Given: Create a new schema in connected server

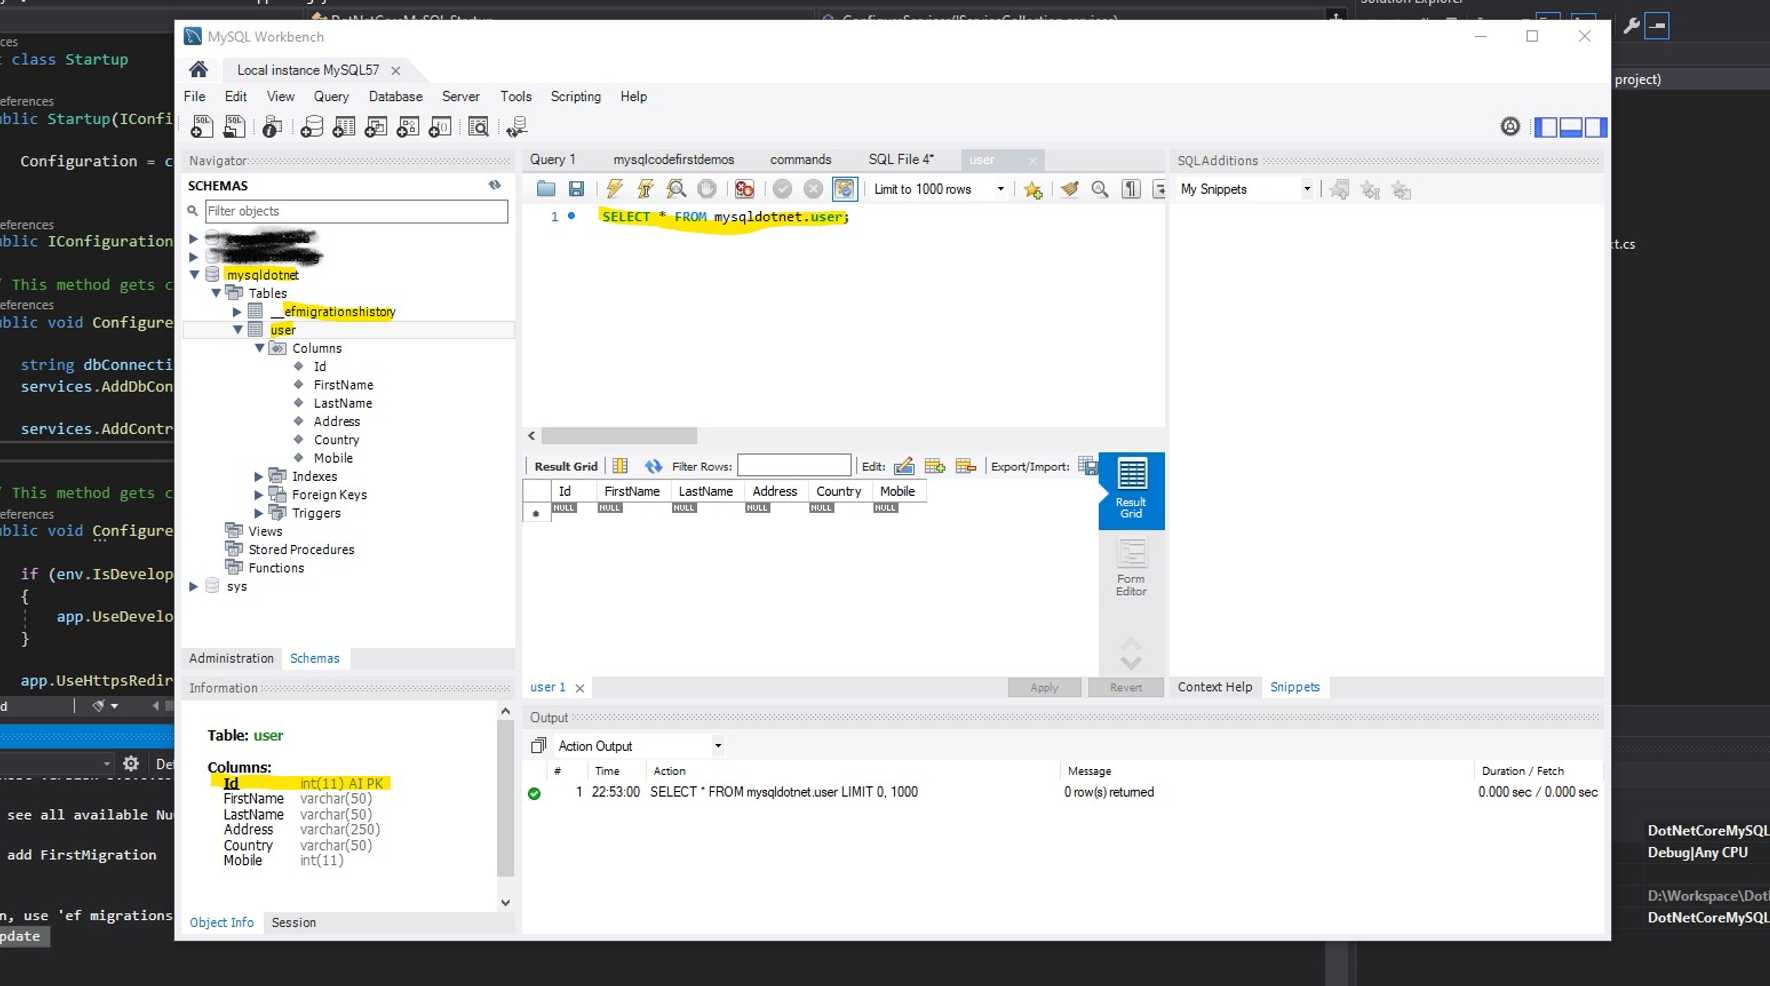Looking at the screenshot, I should (x=312, y=127).
